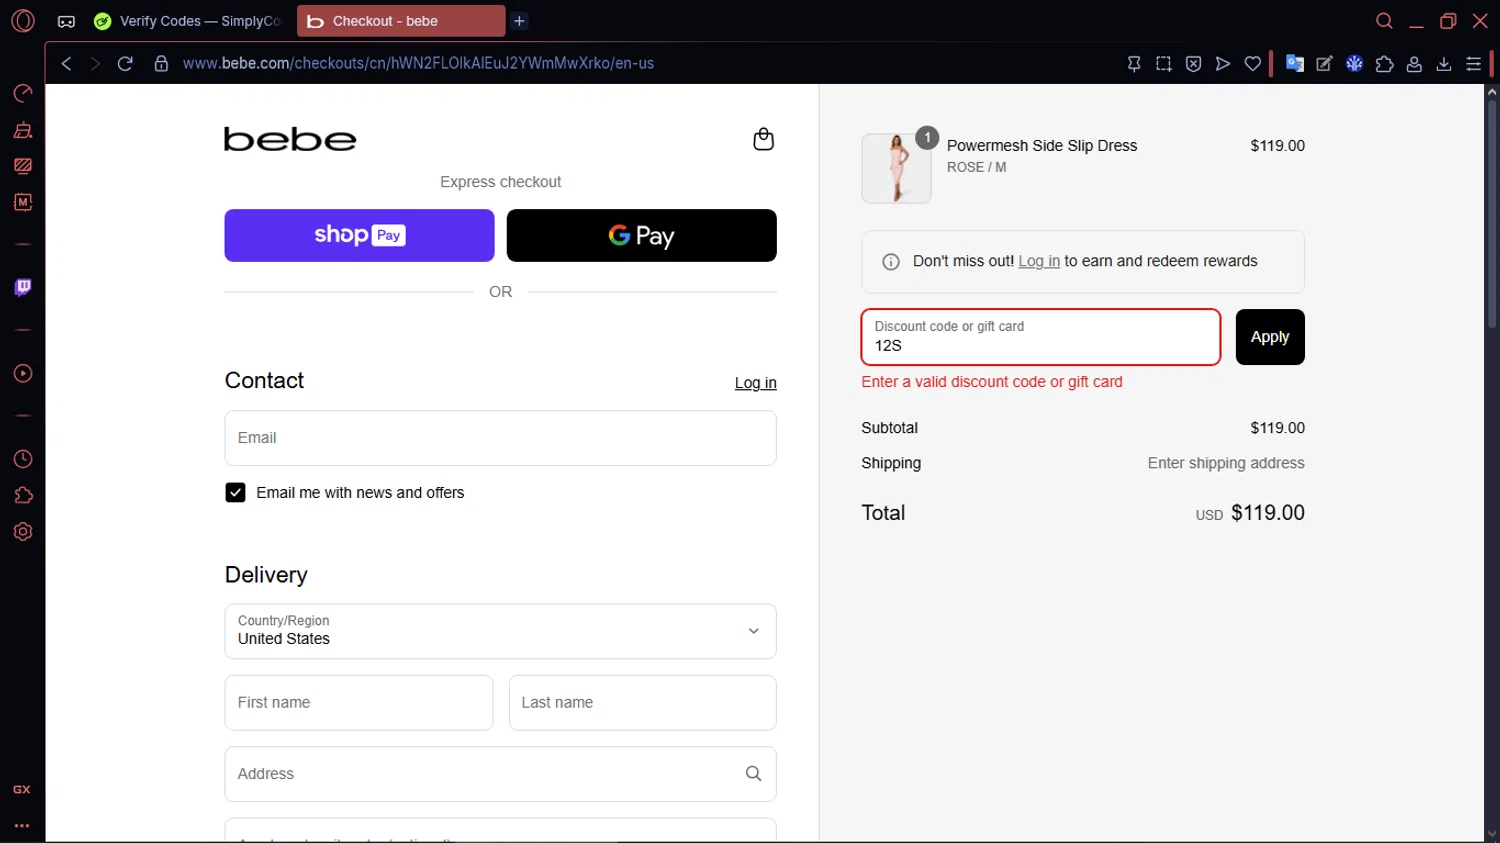Screen dimensions: 1500x843
Task: Focus the Address field
Action: pyautogui.click(x=500, y=774)
